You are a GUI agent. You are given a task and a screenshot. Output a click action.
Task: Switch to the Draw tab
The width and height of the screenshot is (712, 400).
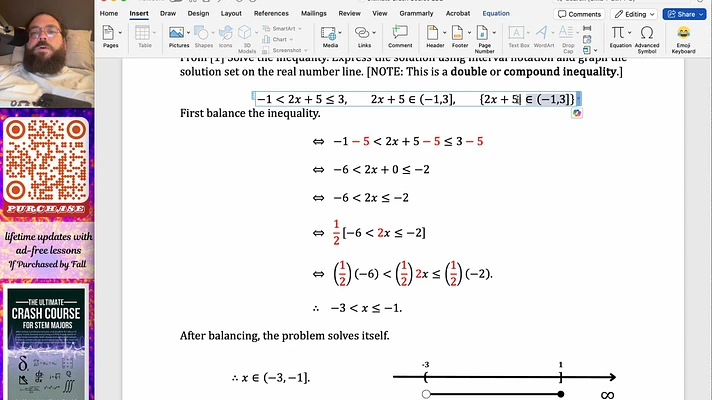[x=168, y=14]
